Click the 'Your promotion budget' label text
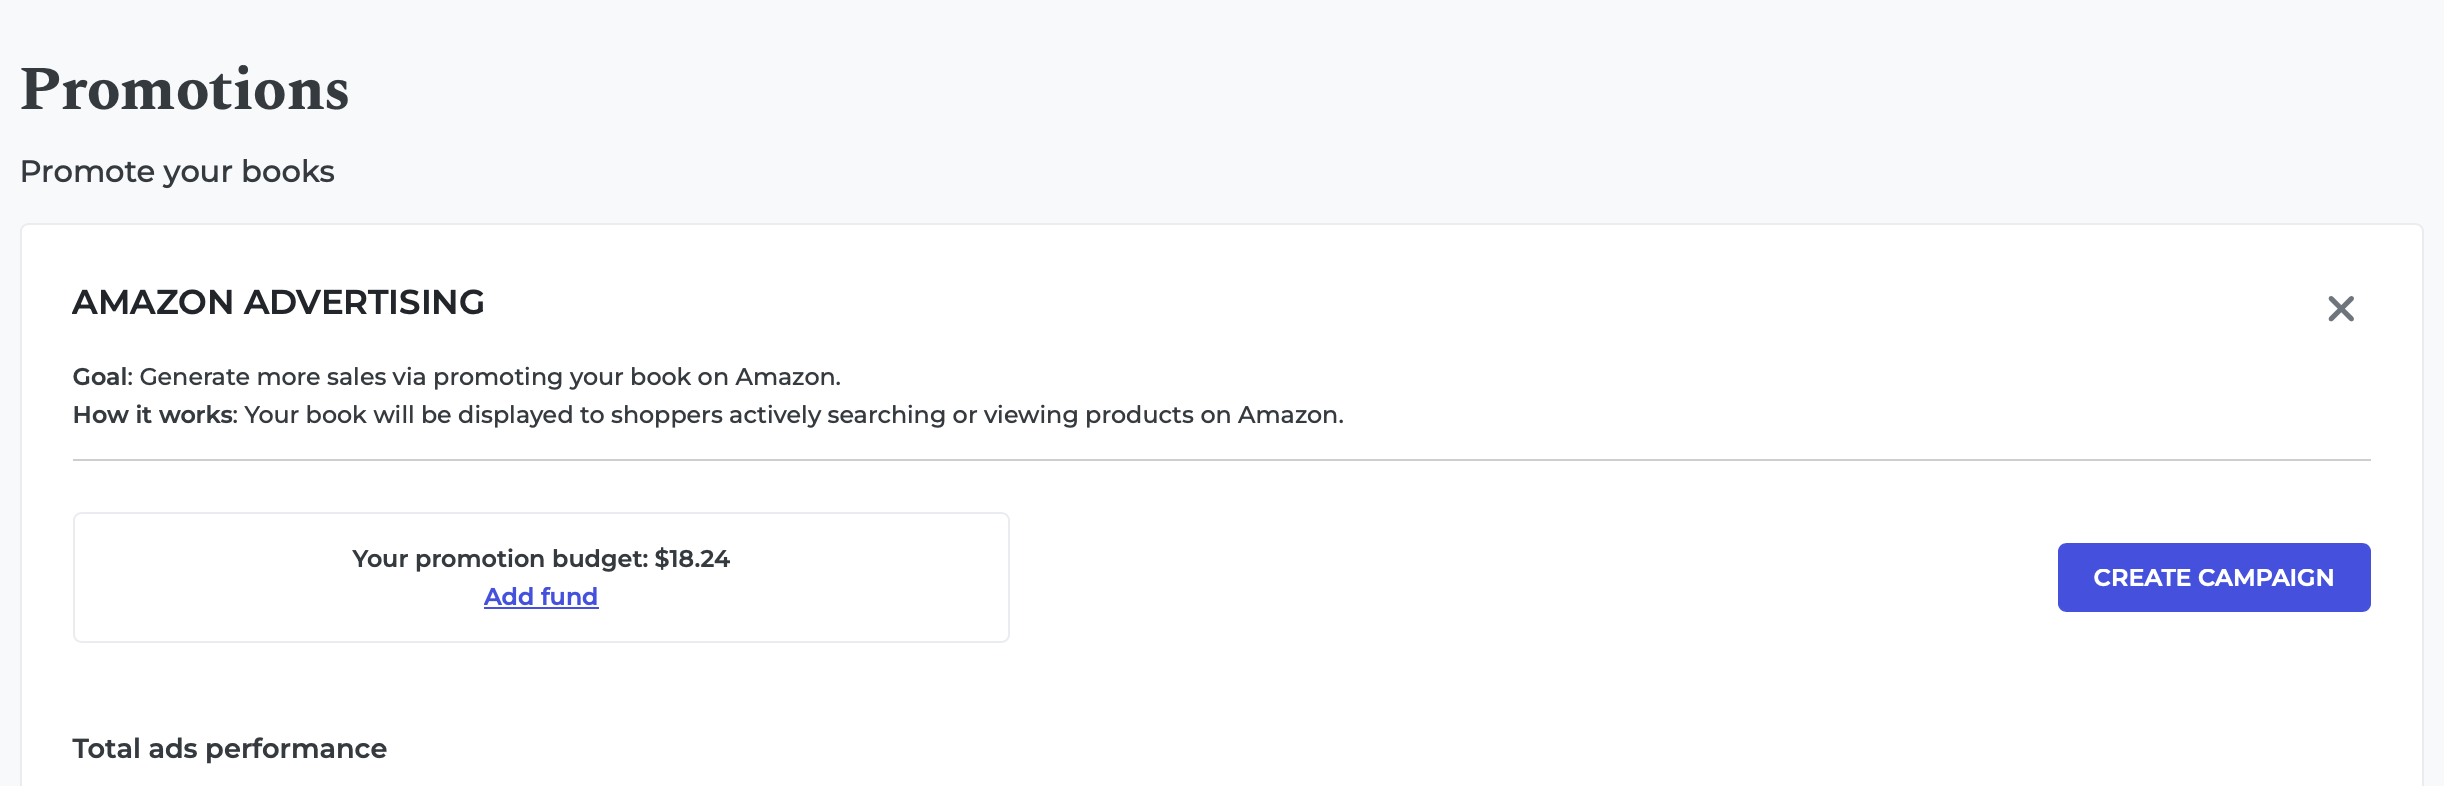Image resolution: width=2444 pixels, height=786 pixels. 500,559
